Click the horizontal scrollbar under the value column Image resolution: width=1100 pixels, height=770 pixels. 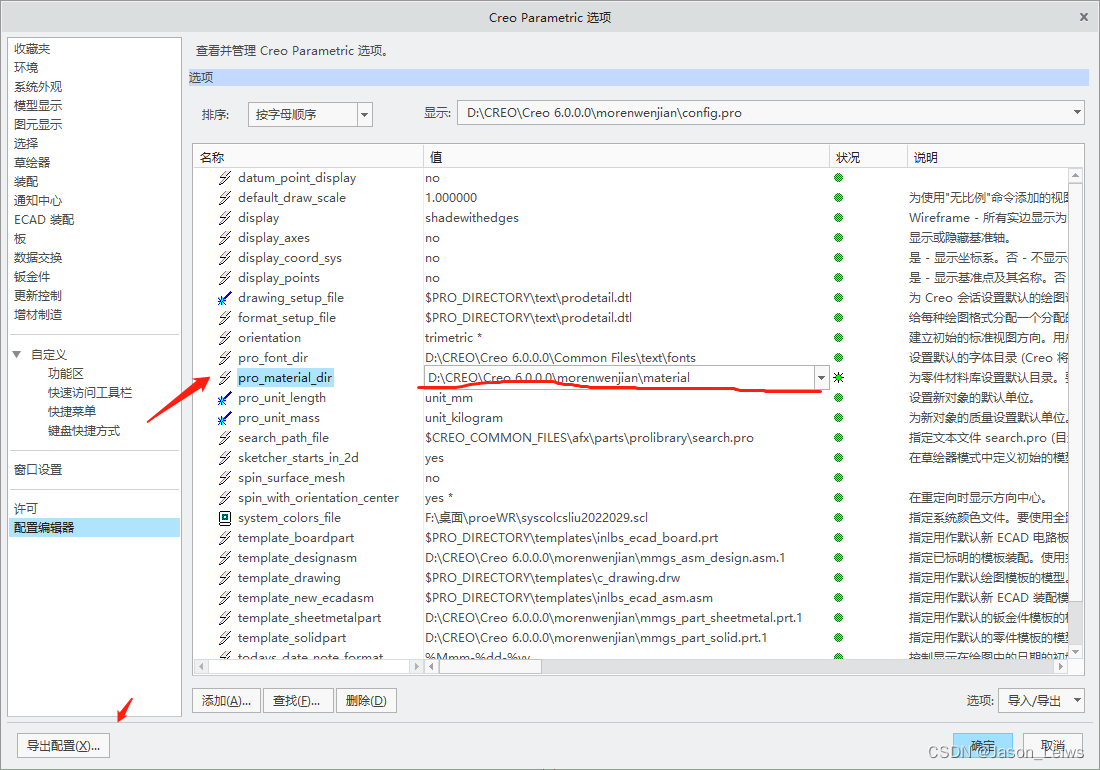click(490, 666)
